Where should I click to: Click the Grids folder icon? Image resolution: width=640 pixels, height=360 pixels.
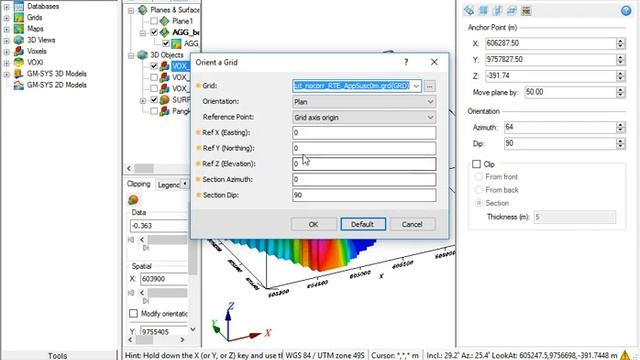pyautogui.click(x=19, y=17)
